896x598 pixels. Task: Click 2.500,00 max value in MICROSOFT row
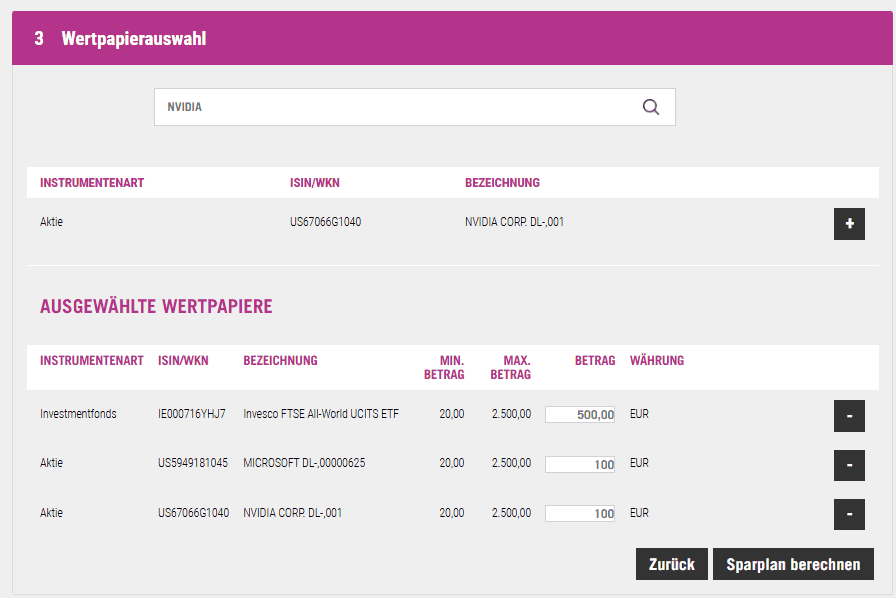pyautogui.click(x=511, y=463)
